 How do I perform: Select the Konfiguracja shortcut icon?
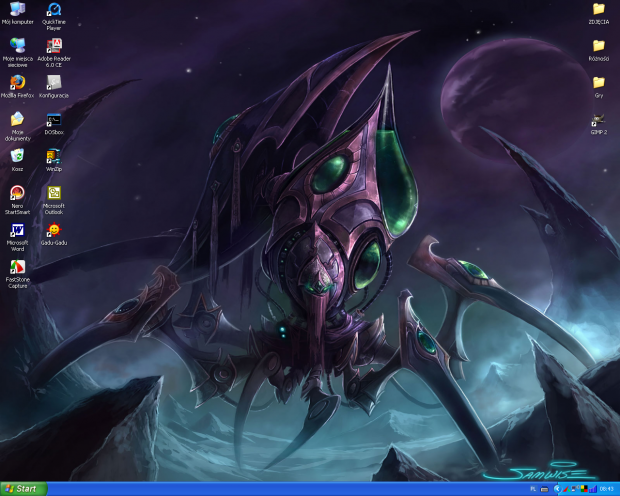(x=54, y=87)
